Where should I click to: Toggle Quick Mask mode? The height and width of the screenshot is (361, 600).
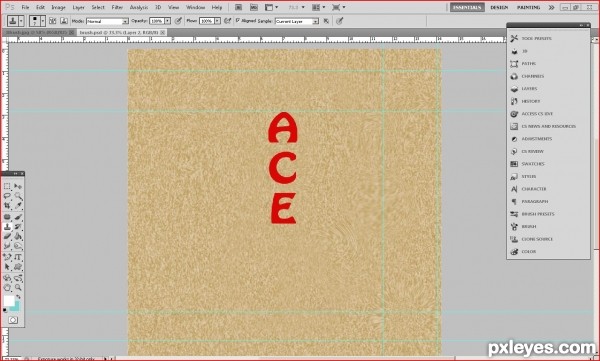[13, 320]
